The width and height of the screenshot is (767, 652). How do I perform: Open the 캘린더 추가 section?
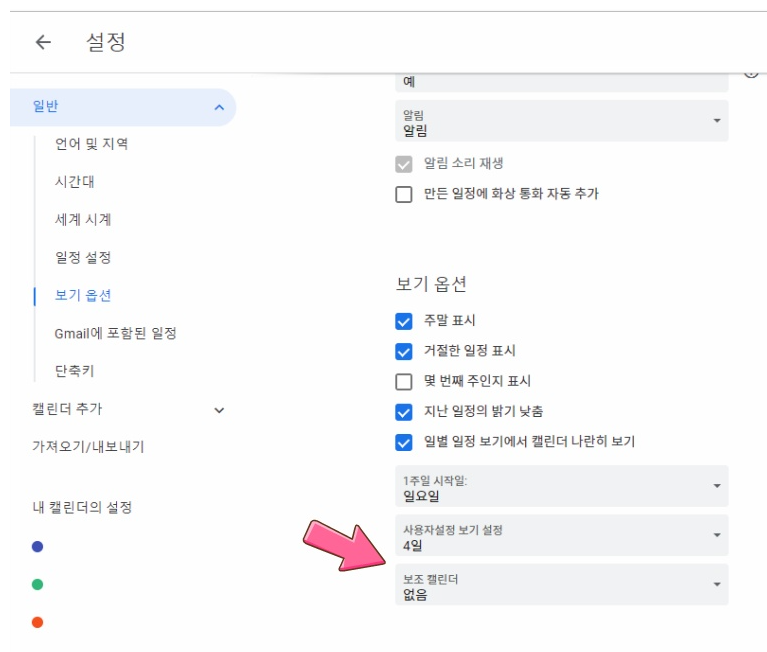coord(67,409)
